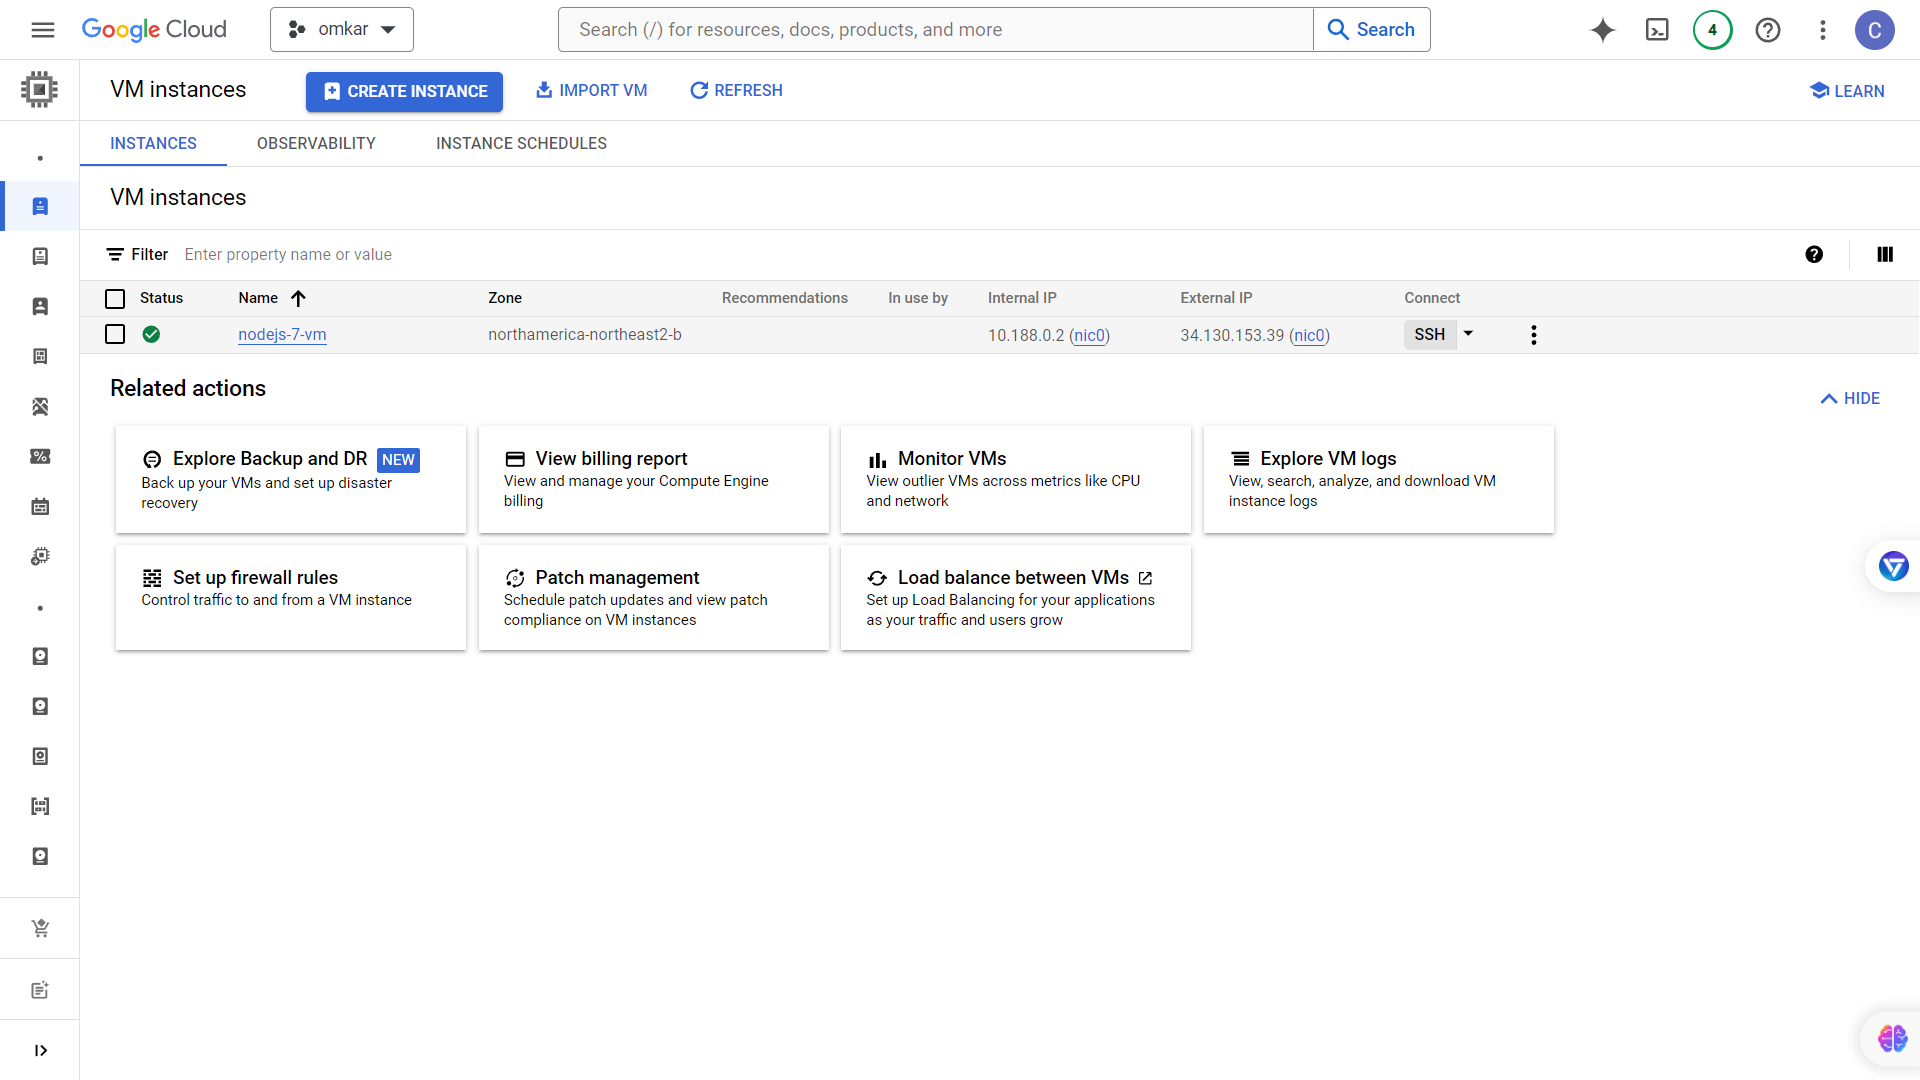Screen dimensions: 1920x1080
Task: Expand the SSH connection options arrow
Action: coord(1468,334)
